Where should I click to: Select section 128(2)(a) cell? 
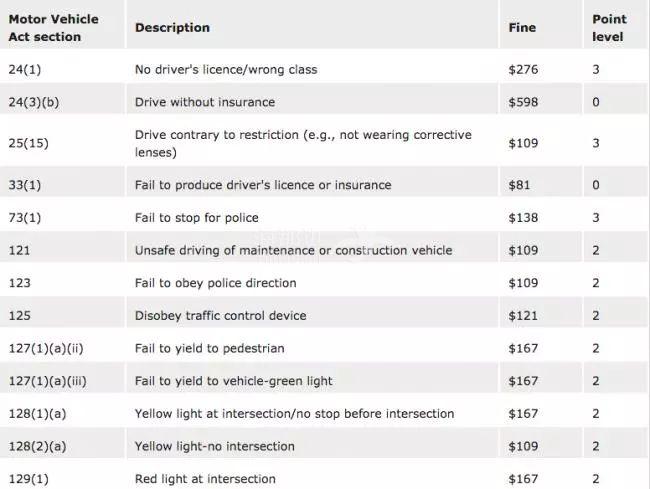(x=37, y=447)
